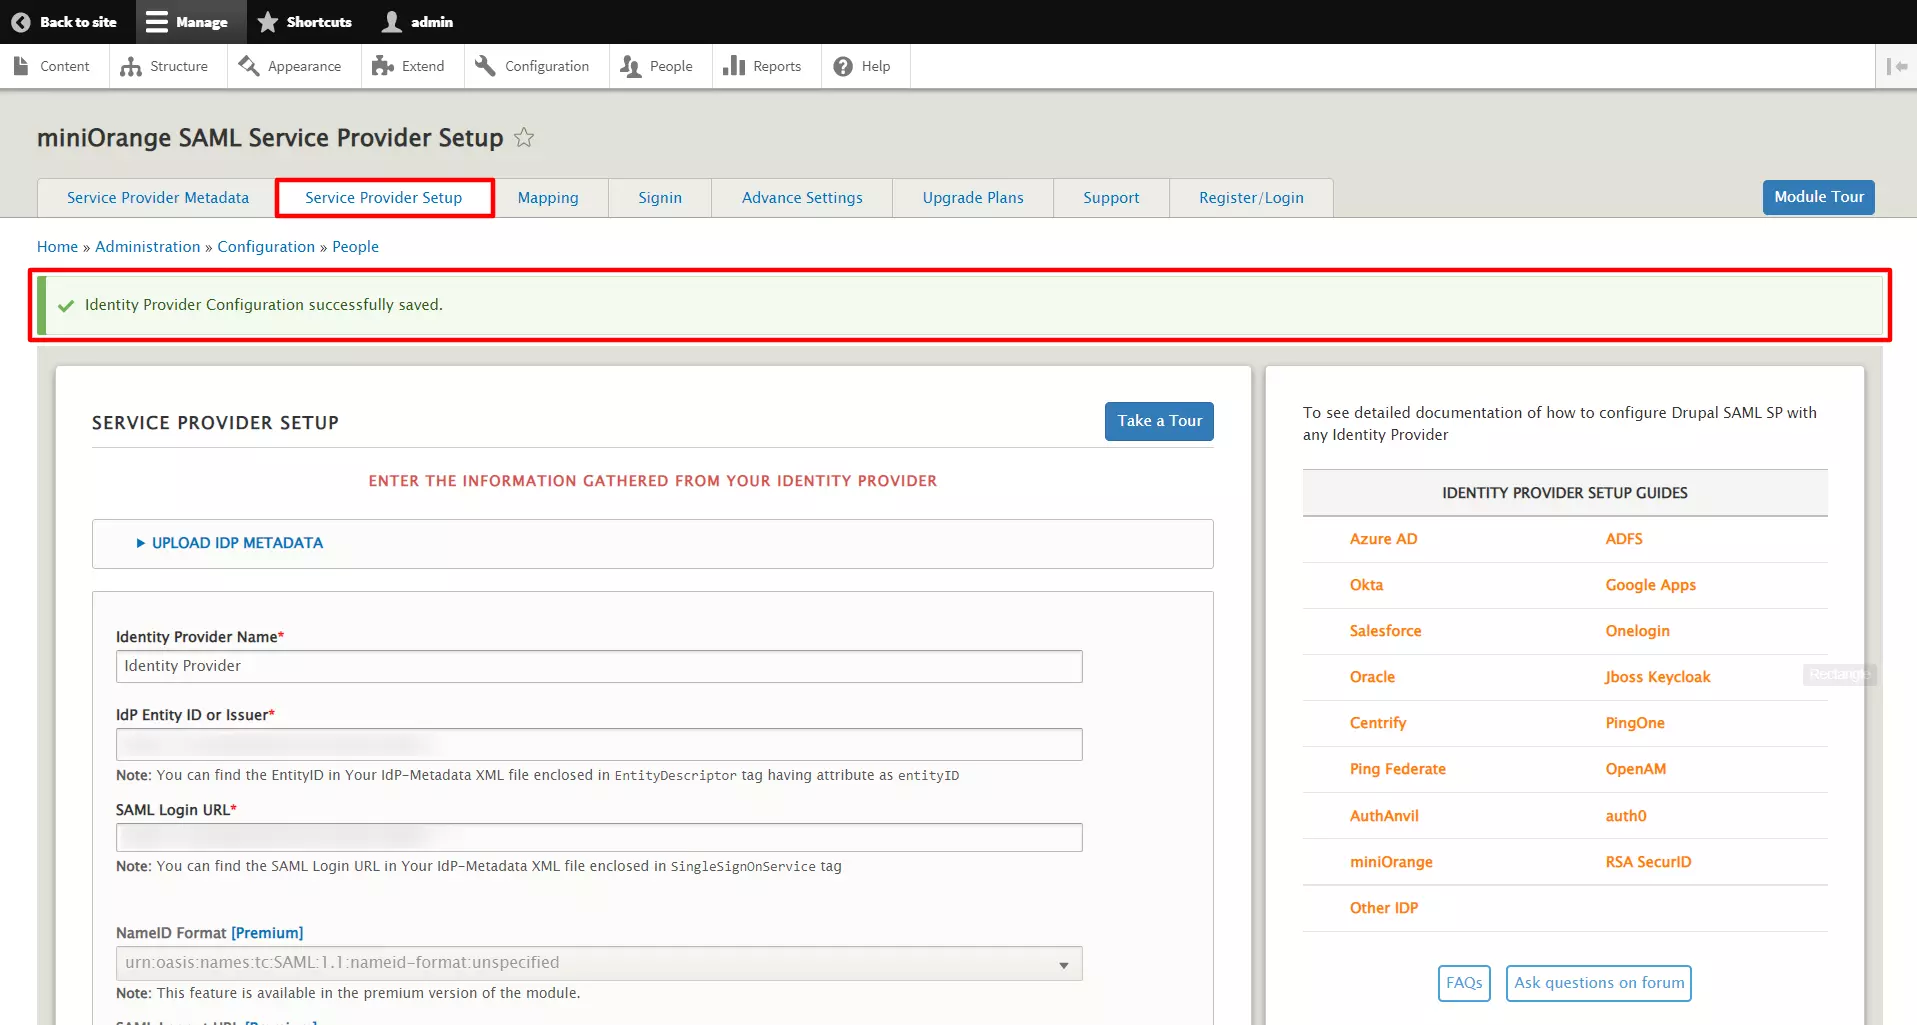Open the Register/Login tab

[1251, 198]
